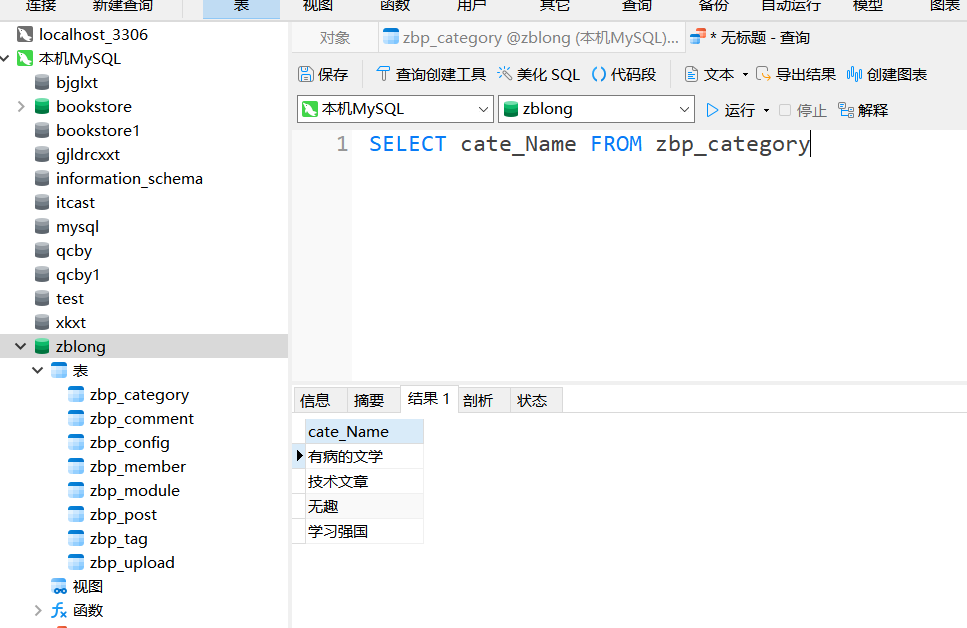
Task: Click the 表 tables folder icon
Action: [x=59, y=370]
